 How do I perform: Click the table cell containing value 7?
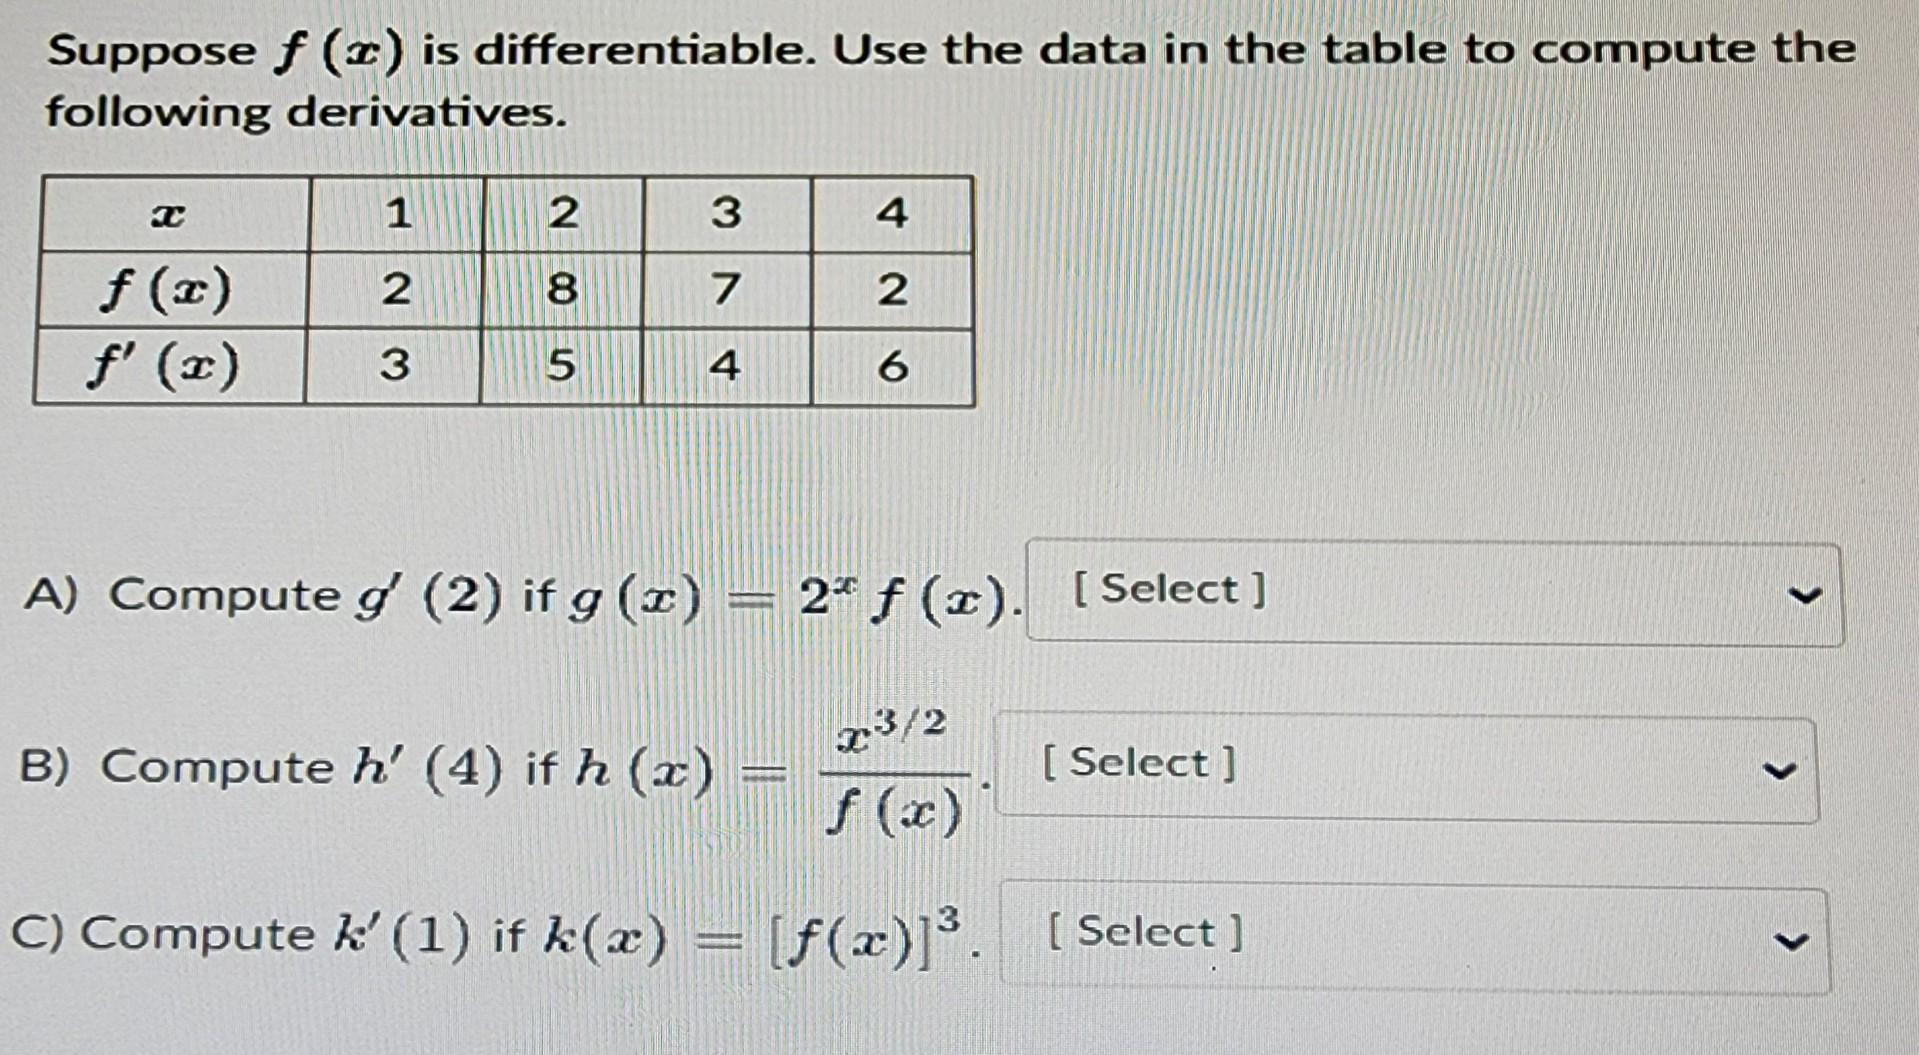point(727,290)
